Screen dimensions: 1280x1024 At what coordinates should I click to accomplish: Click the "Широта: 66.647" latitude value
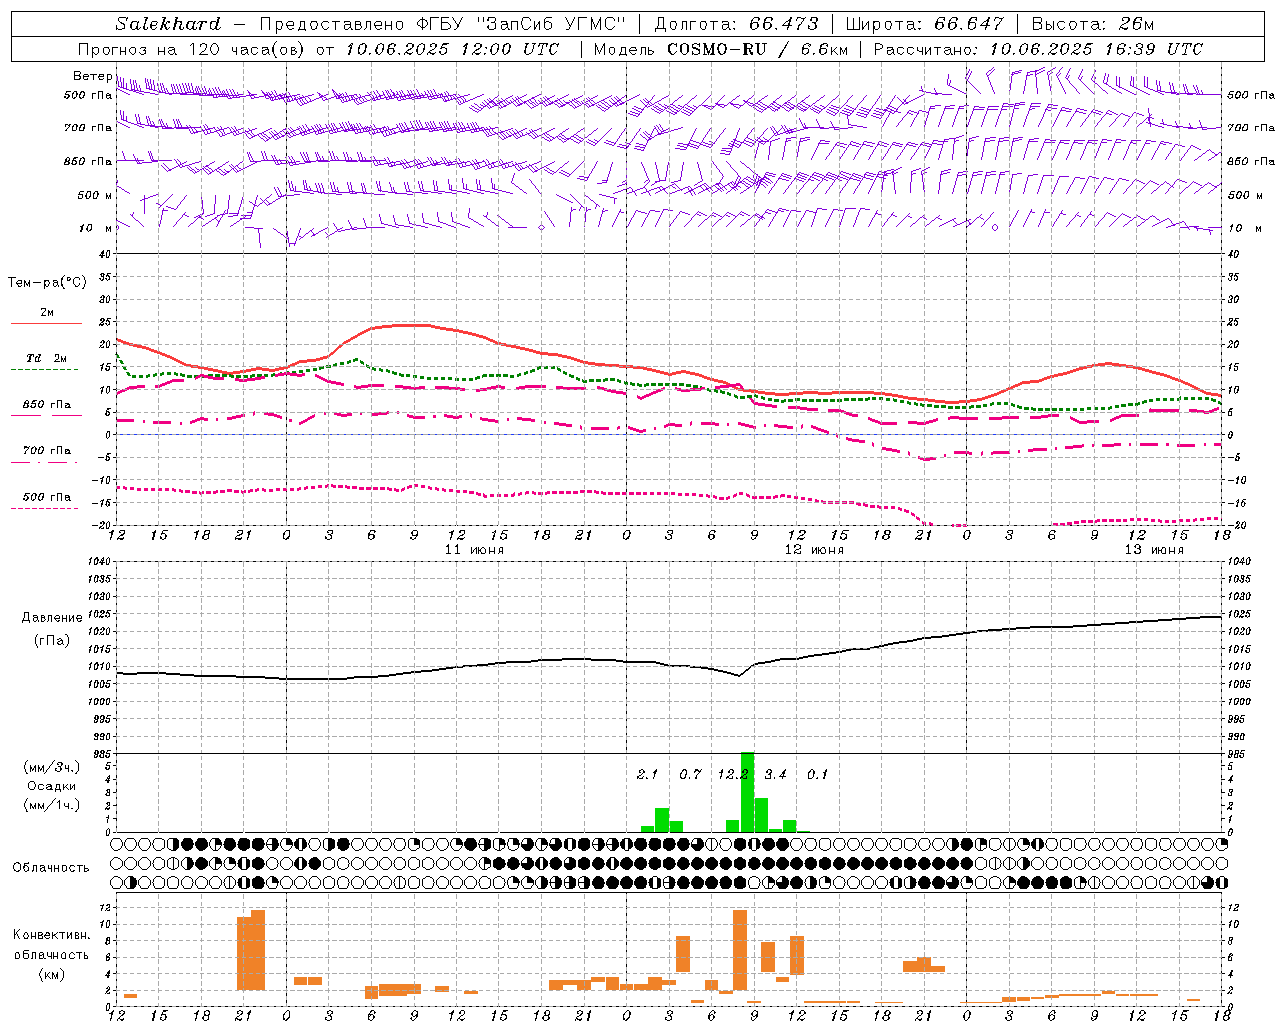click(x=924, y=24)
